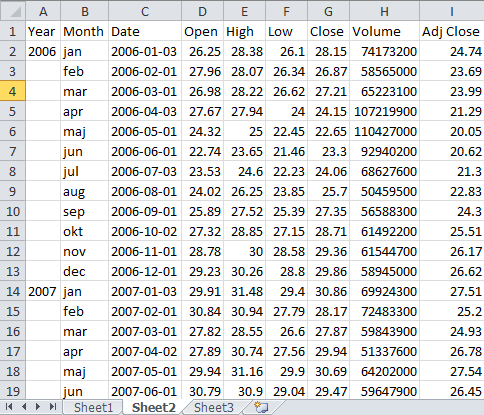Viewport: 484px width, 415px height.
Task: Go to the last sheet tab arrow
Action: [53, 407]
